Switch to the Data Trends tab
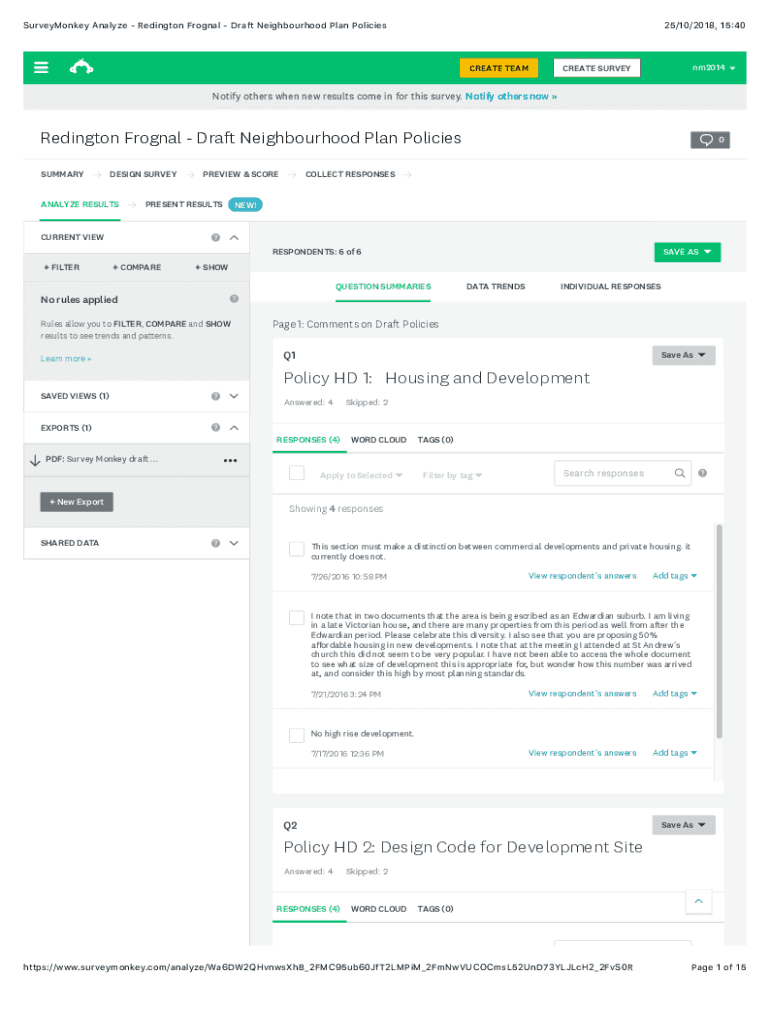This screenshot has height=1024, width=770. point(495,287)
